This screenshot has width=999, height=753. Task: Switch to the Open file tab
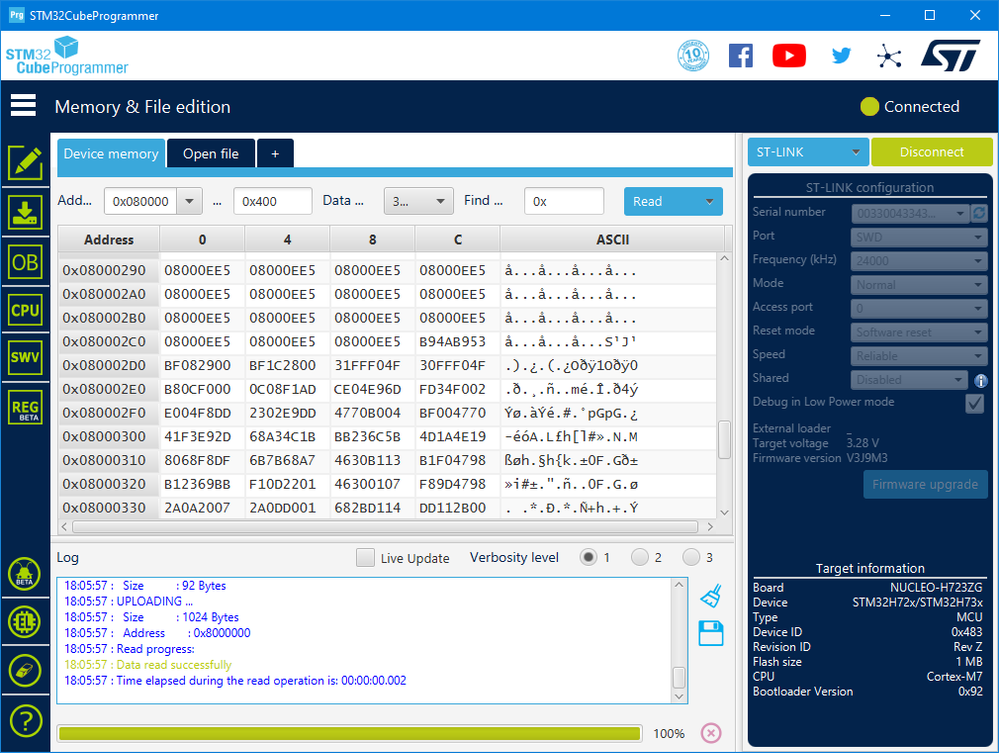tap(211, 154)
